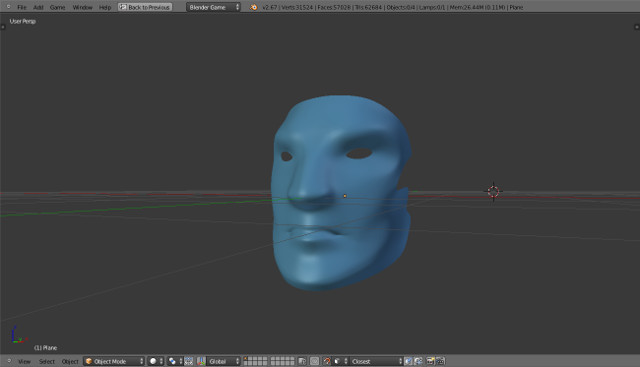Click the info editor type icon top-left
Image resolution: width=640 pixels, height=367 pixels.
(x=8, y=7)
